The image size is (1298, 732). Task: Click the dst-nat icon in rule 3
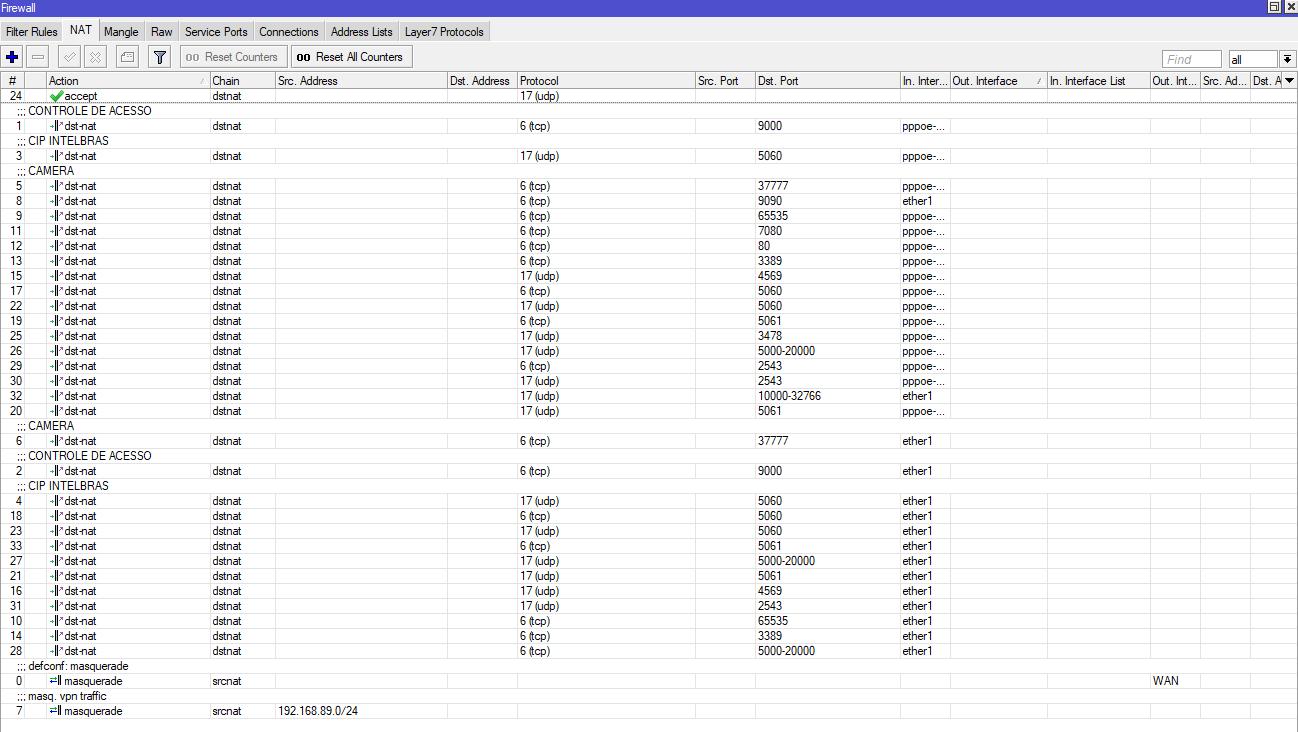coord(56,156)
